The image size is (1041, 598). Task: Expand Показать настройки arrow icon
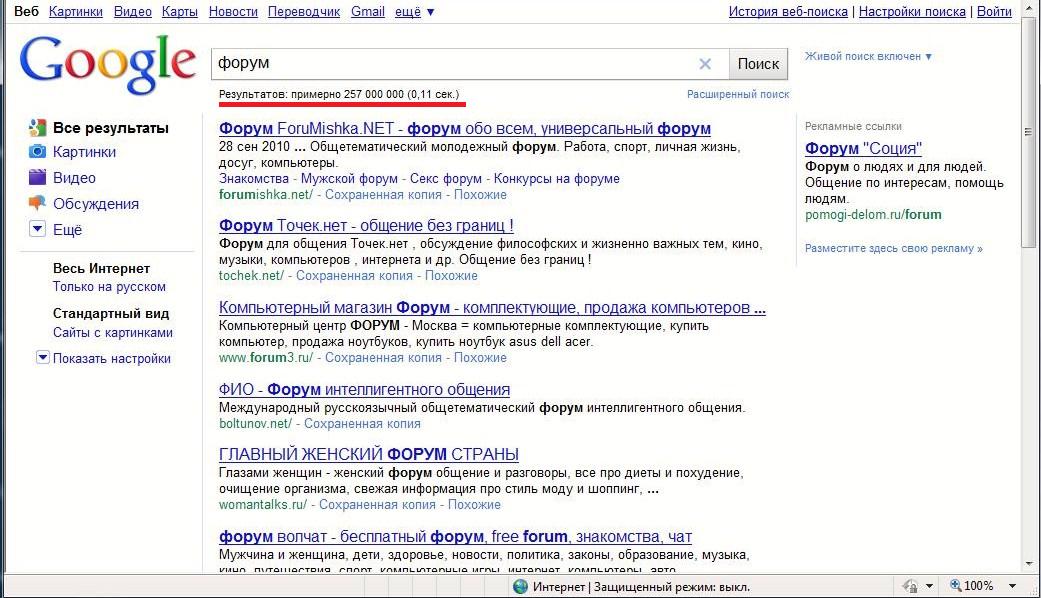click(x=42, y=358)
